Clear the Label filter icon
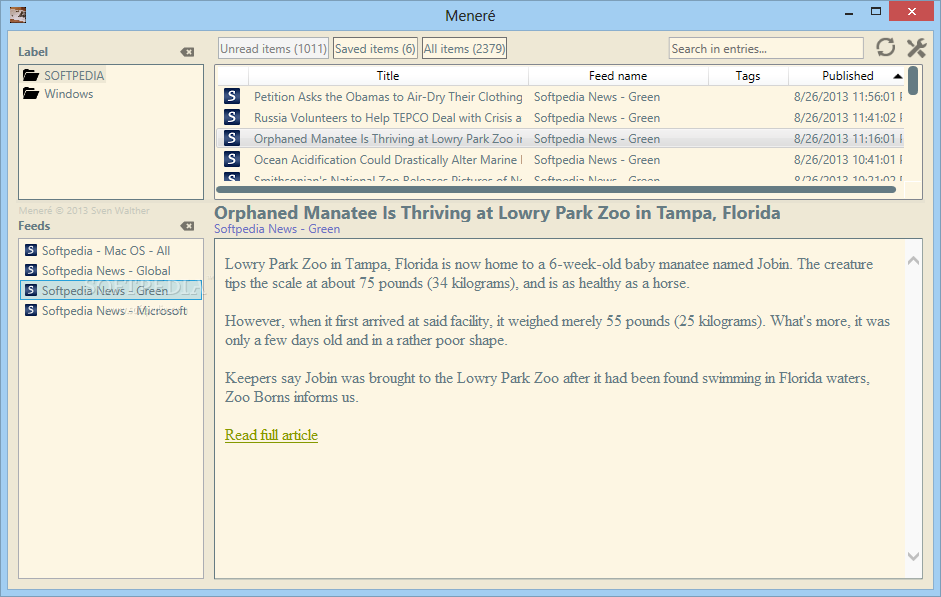The image size is (941, 597). (187, 52)
